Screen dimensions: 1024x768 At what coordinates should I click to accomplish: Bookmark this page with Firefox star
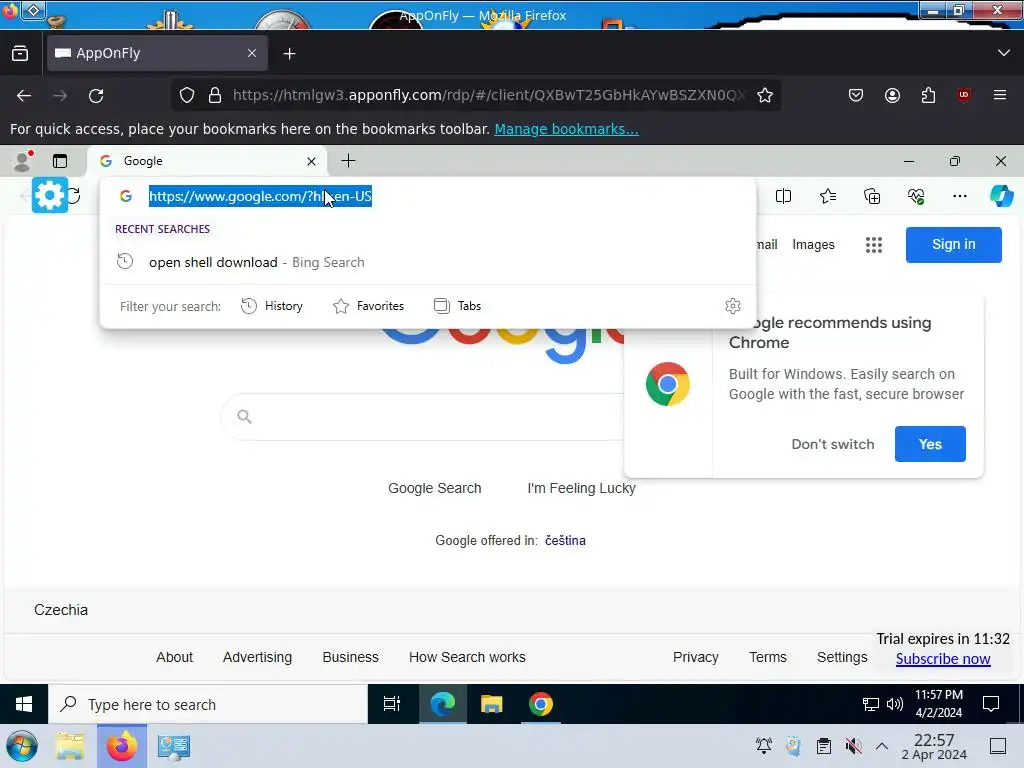coord(765,95)
